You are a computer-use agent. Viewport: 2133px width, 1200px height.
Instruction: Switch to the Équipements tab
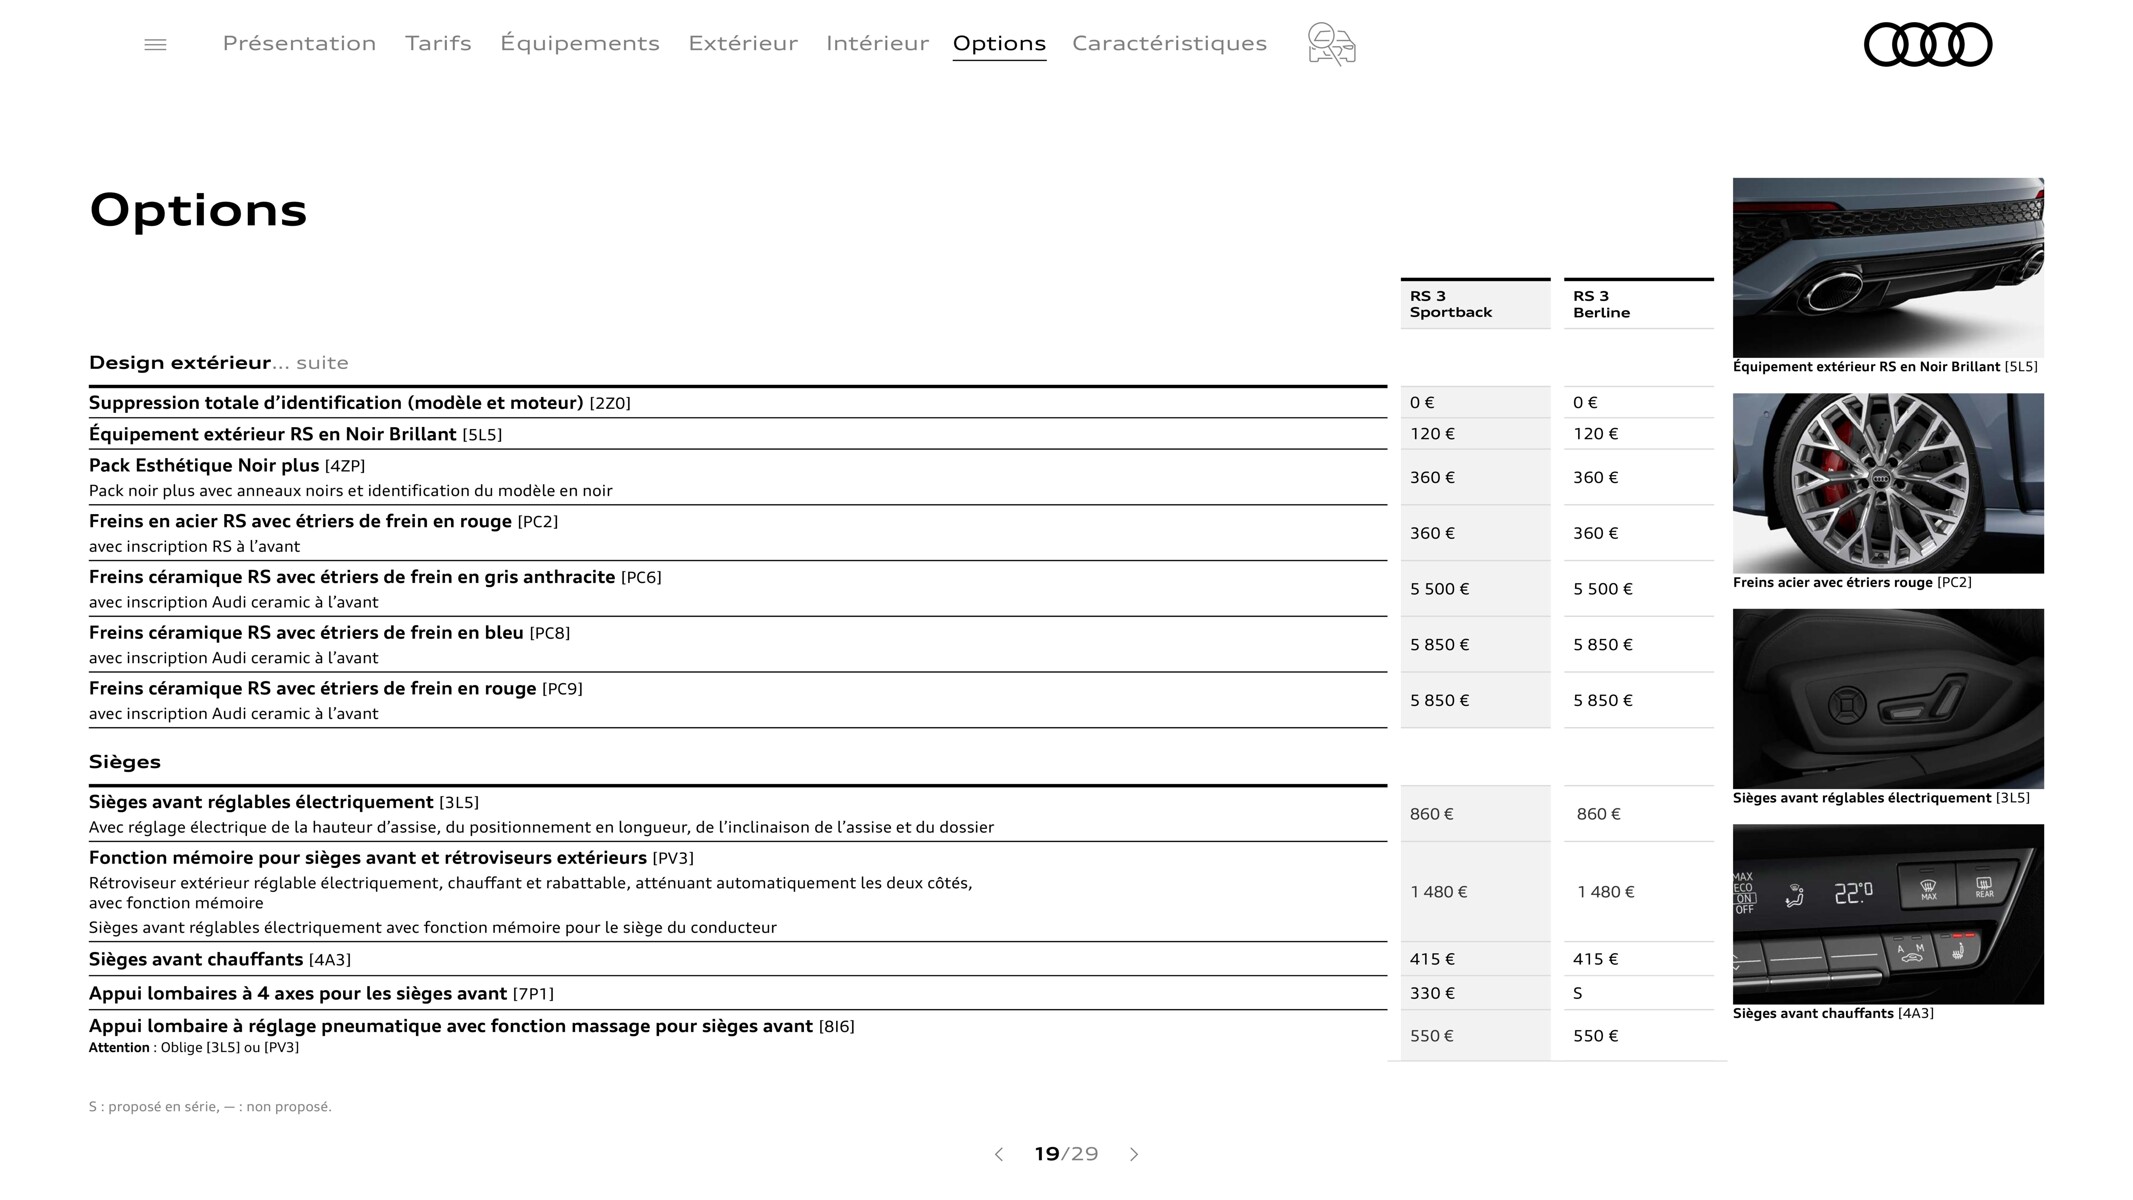(580, 43)
